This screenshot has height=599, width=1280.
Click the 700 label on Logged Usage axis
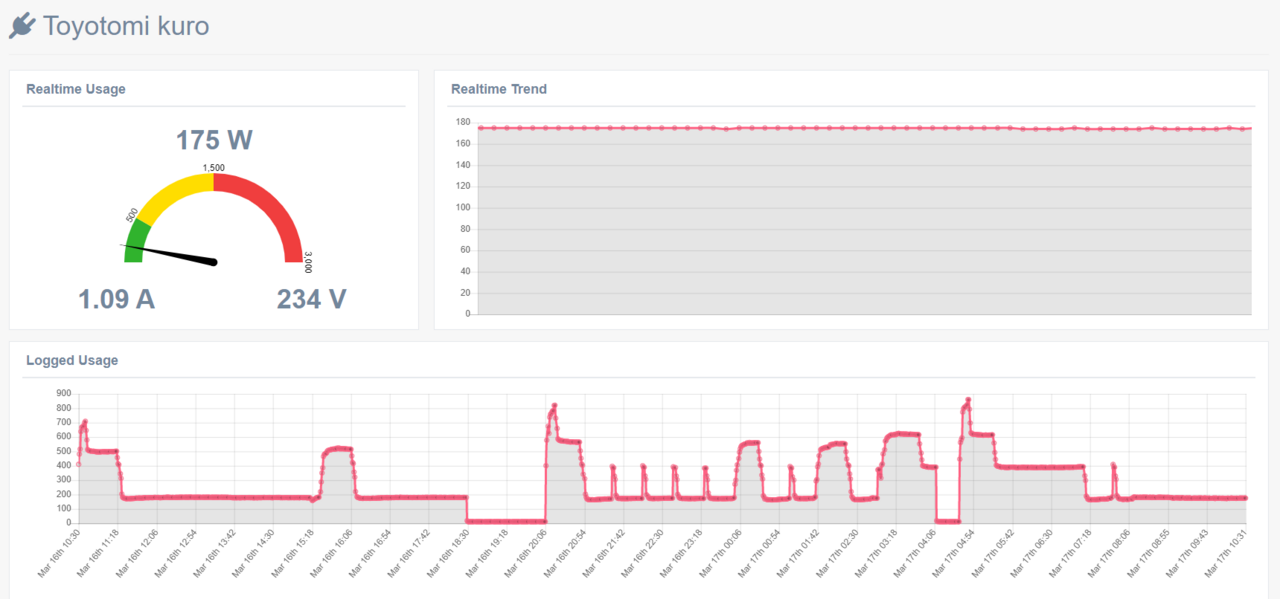(64, 423)
